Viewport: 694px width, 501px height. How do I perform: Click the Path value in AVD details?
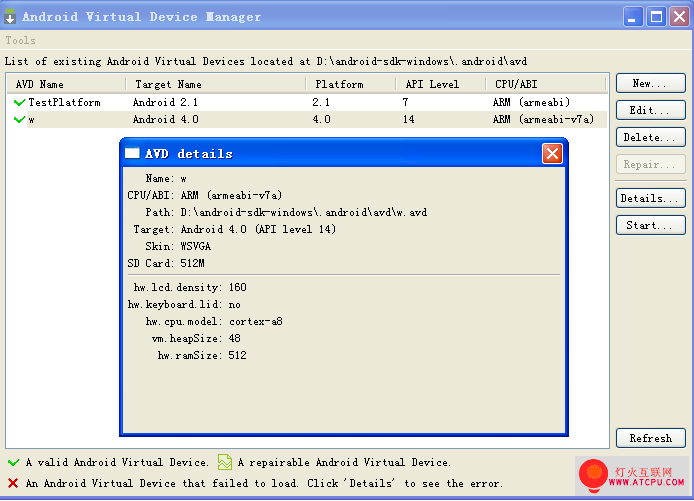pyautogui.click(x=304, y=212)
